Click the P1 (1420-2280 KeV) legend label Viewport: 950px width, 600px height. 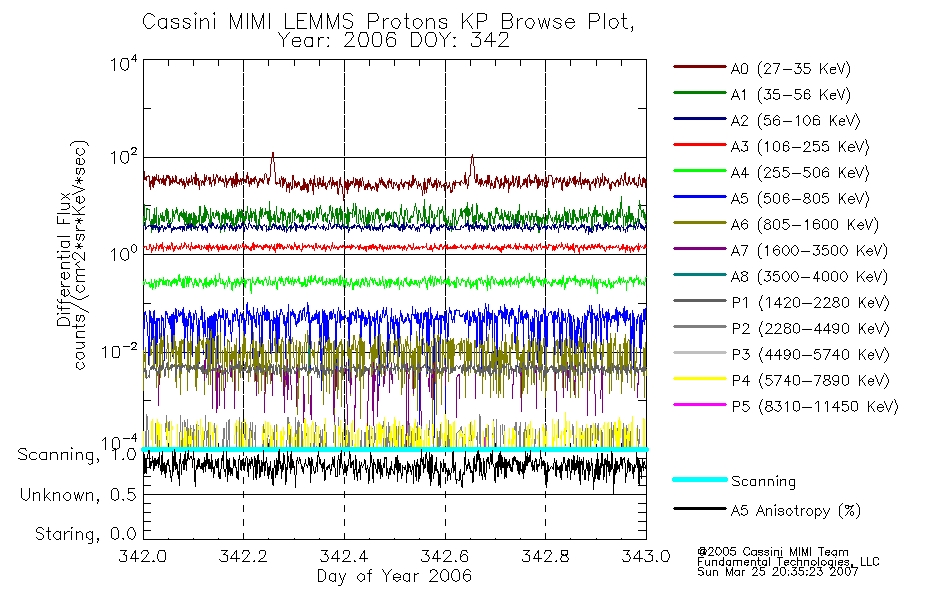pyautogui.click(x=810, y=303)
